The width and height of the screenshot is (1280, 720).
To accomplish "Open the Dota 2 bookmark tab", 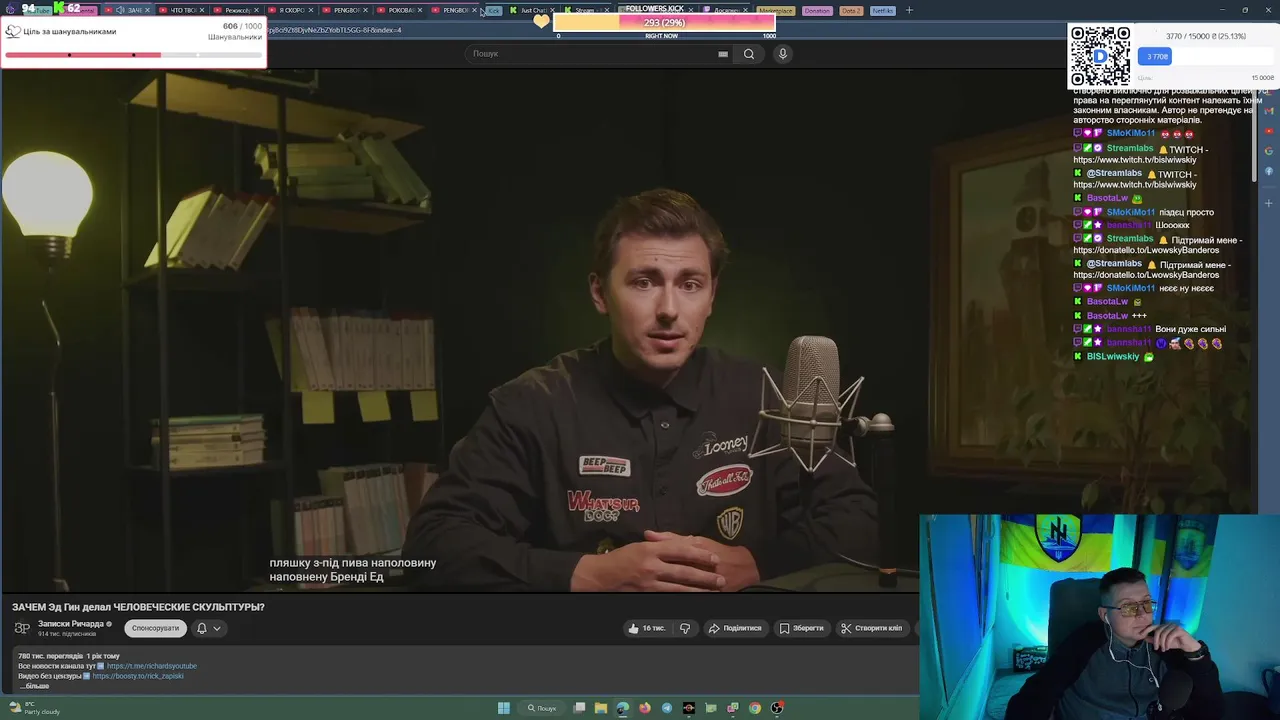I will pyautogui.click(x=850, y=10).
